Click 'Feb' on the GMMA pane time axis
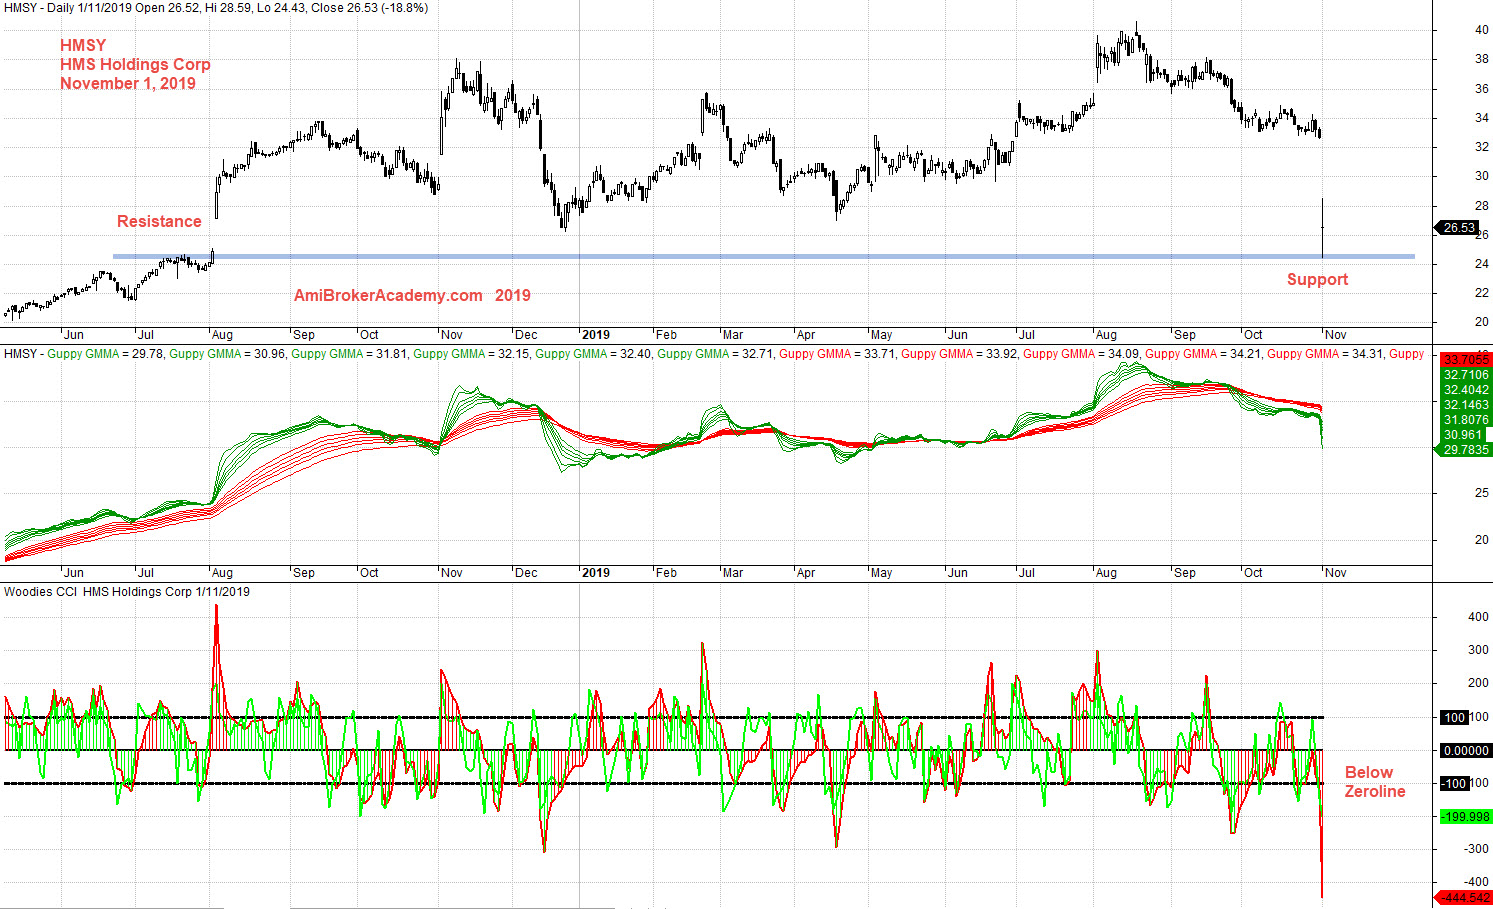Viewport: 1493px width, 909px height. 666,573
